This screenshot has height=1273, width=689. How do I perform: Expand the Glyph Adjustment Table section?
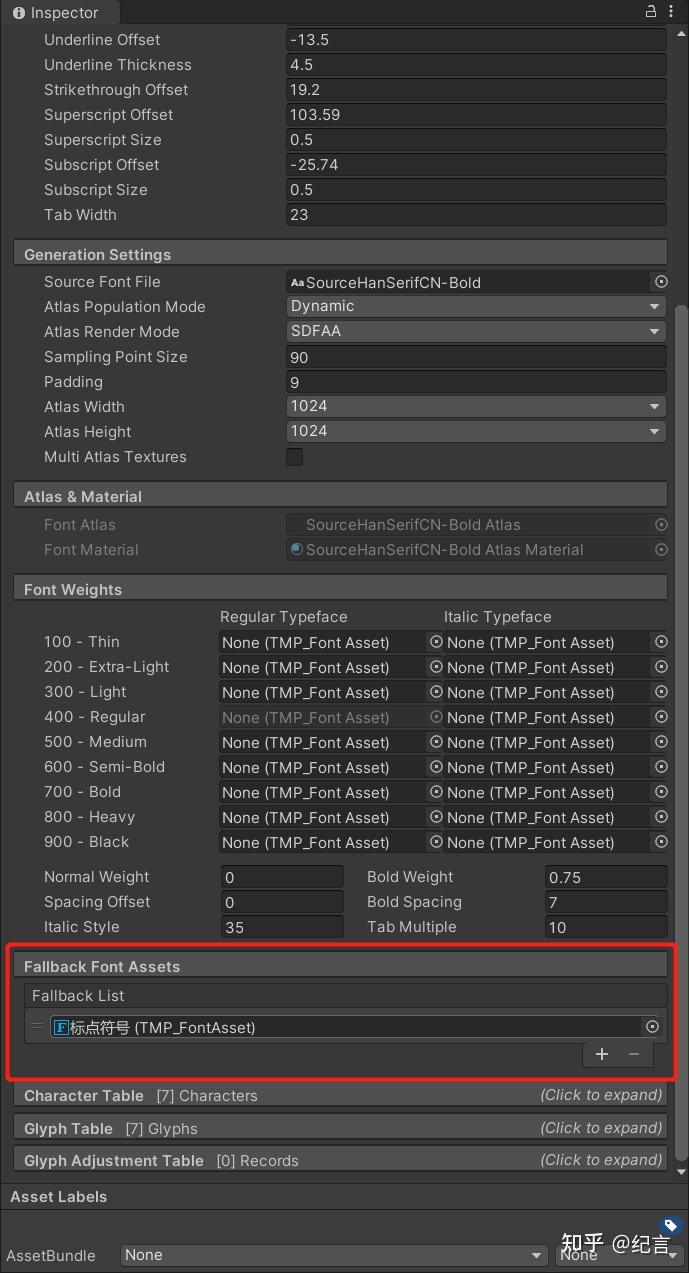(x=342, y=1160)
